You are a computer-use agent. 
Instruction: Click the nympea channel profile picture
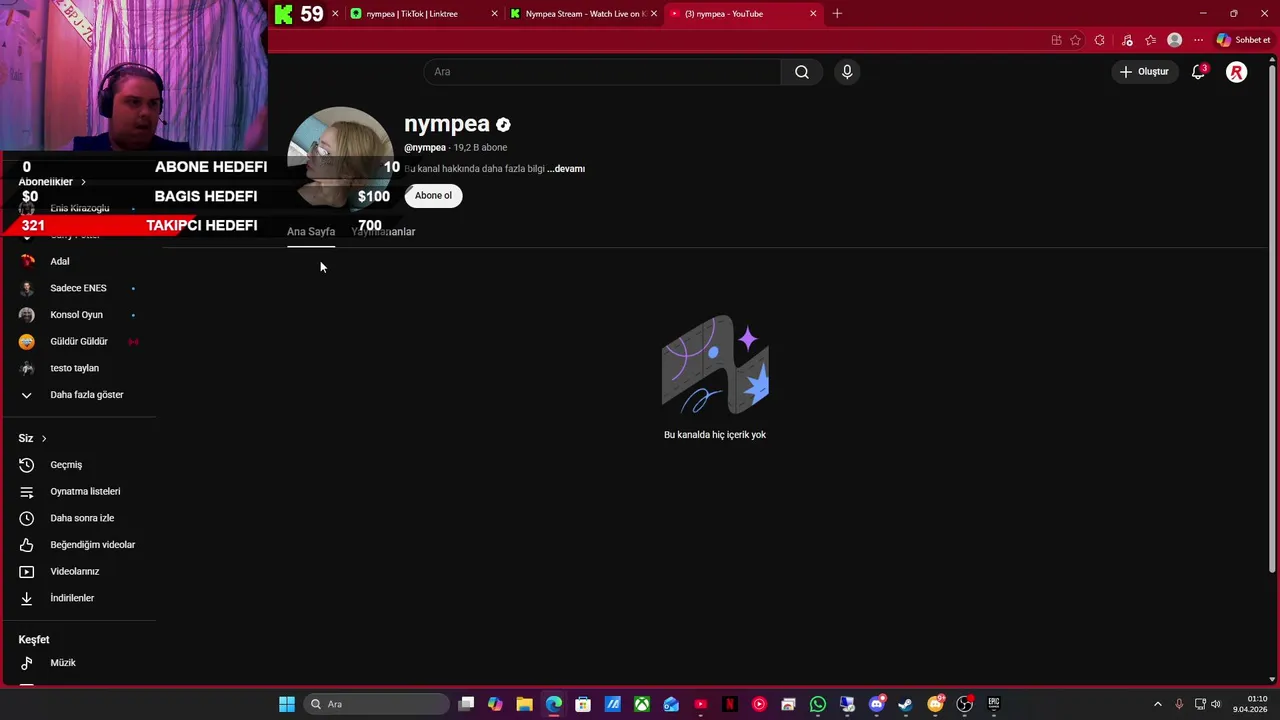click(340, 158)
